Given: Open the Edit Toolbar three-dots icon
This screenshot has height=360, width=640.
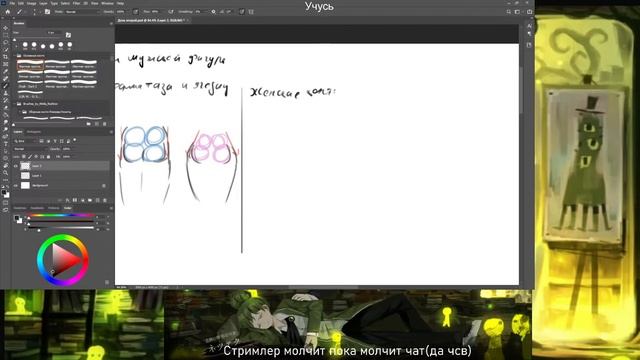Looking at the screenshot, I should point(6,180).
